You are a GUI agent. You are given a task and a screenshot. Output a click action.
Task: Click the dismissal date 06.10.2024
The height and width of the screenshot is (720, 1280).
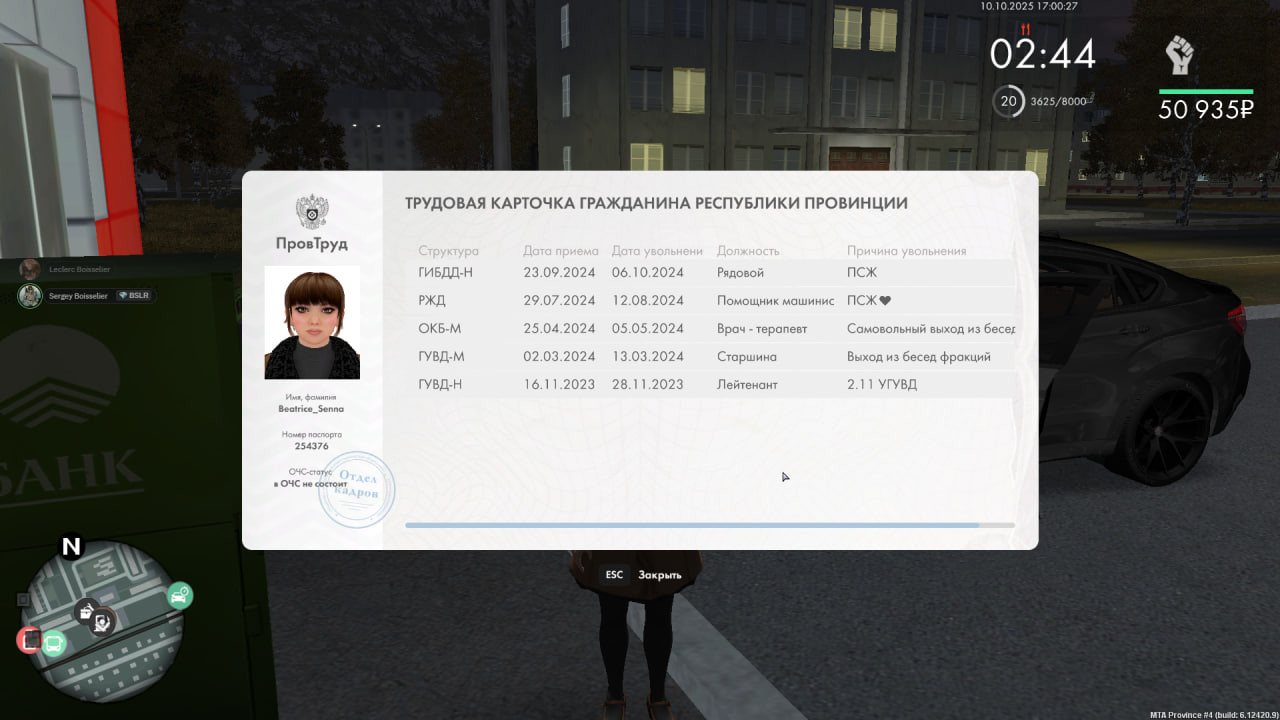click(x=648, y=272)
